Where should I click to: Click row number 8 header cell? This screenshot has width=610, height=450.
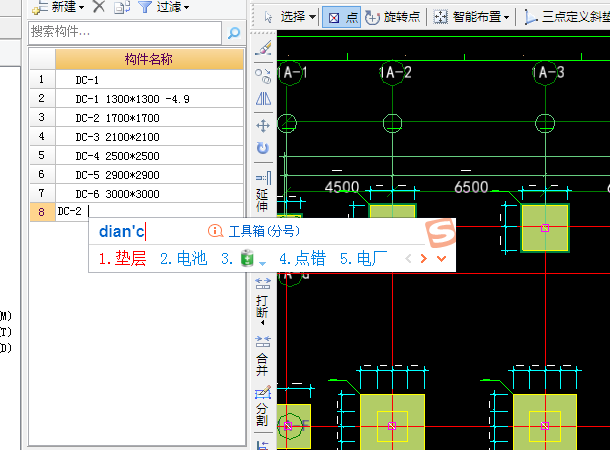click(x=42, y=212)
